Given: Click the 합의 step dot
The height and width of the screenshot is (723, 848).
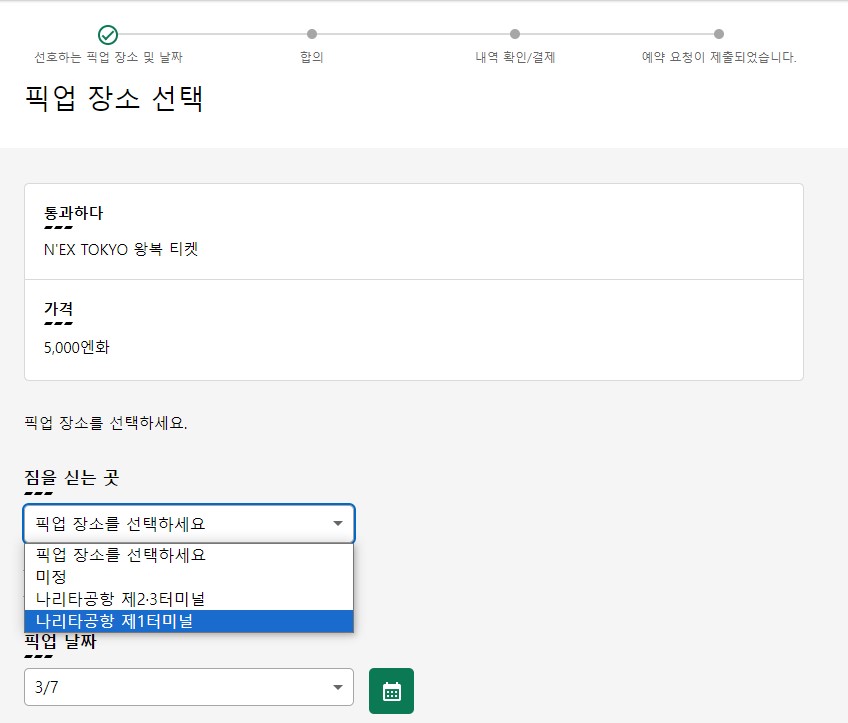Looking at the screenshot, I should (x=312, y=34).
